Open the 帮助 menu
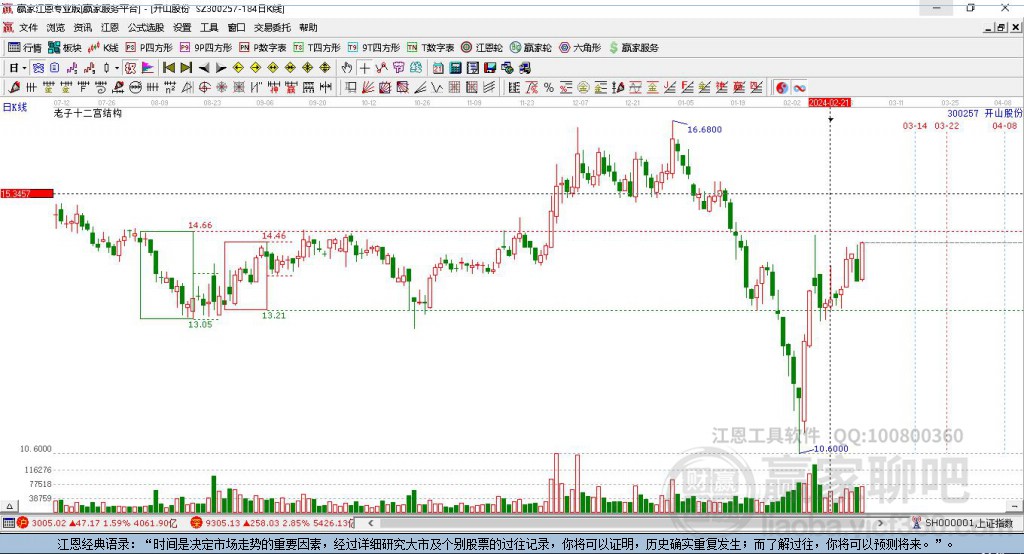This screenshot has height=554, width=1024. pos(308,27)
